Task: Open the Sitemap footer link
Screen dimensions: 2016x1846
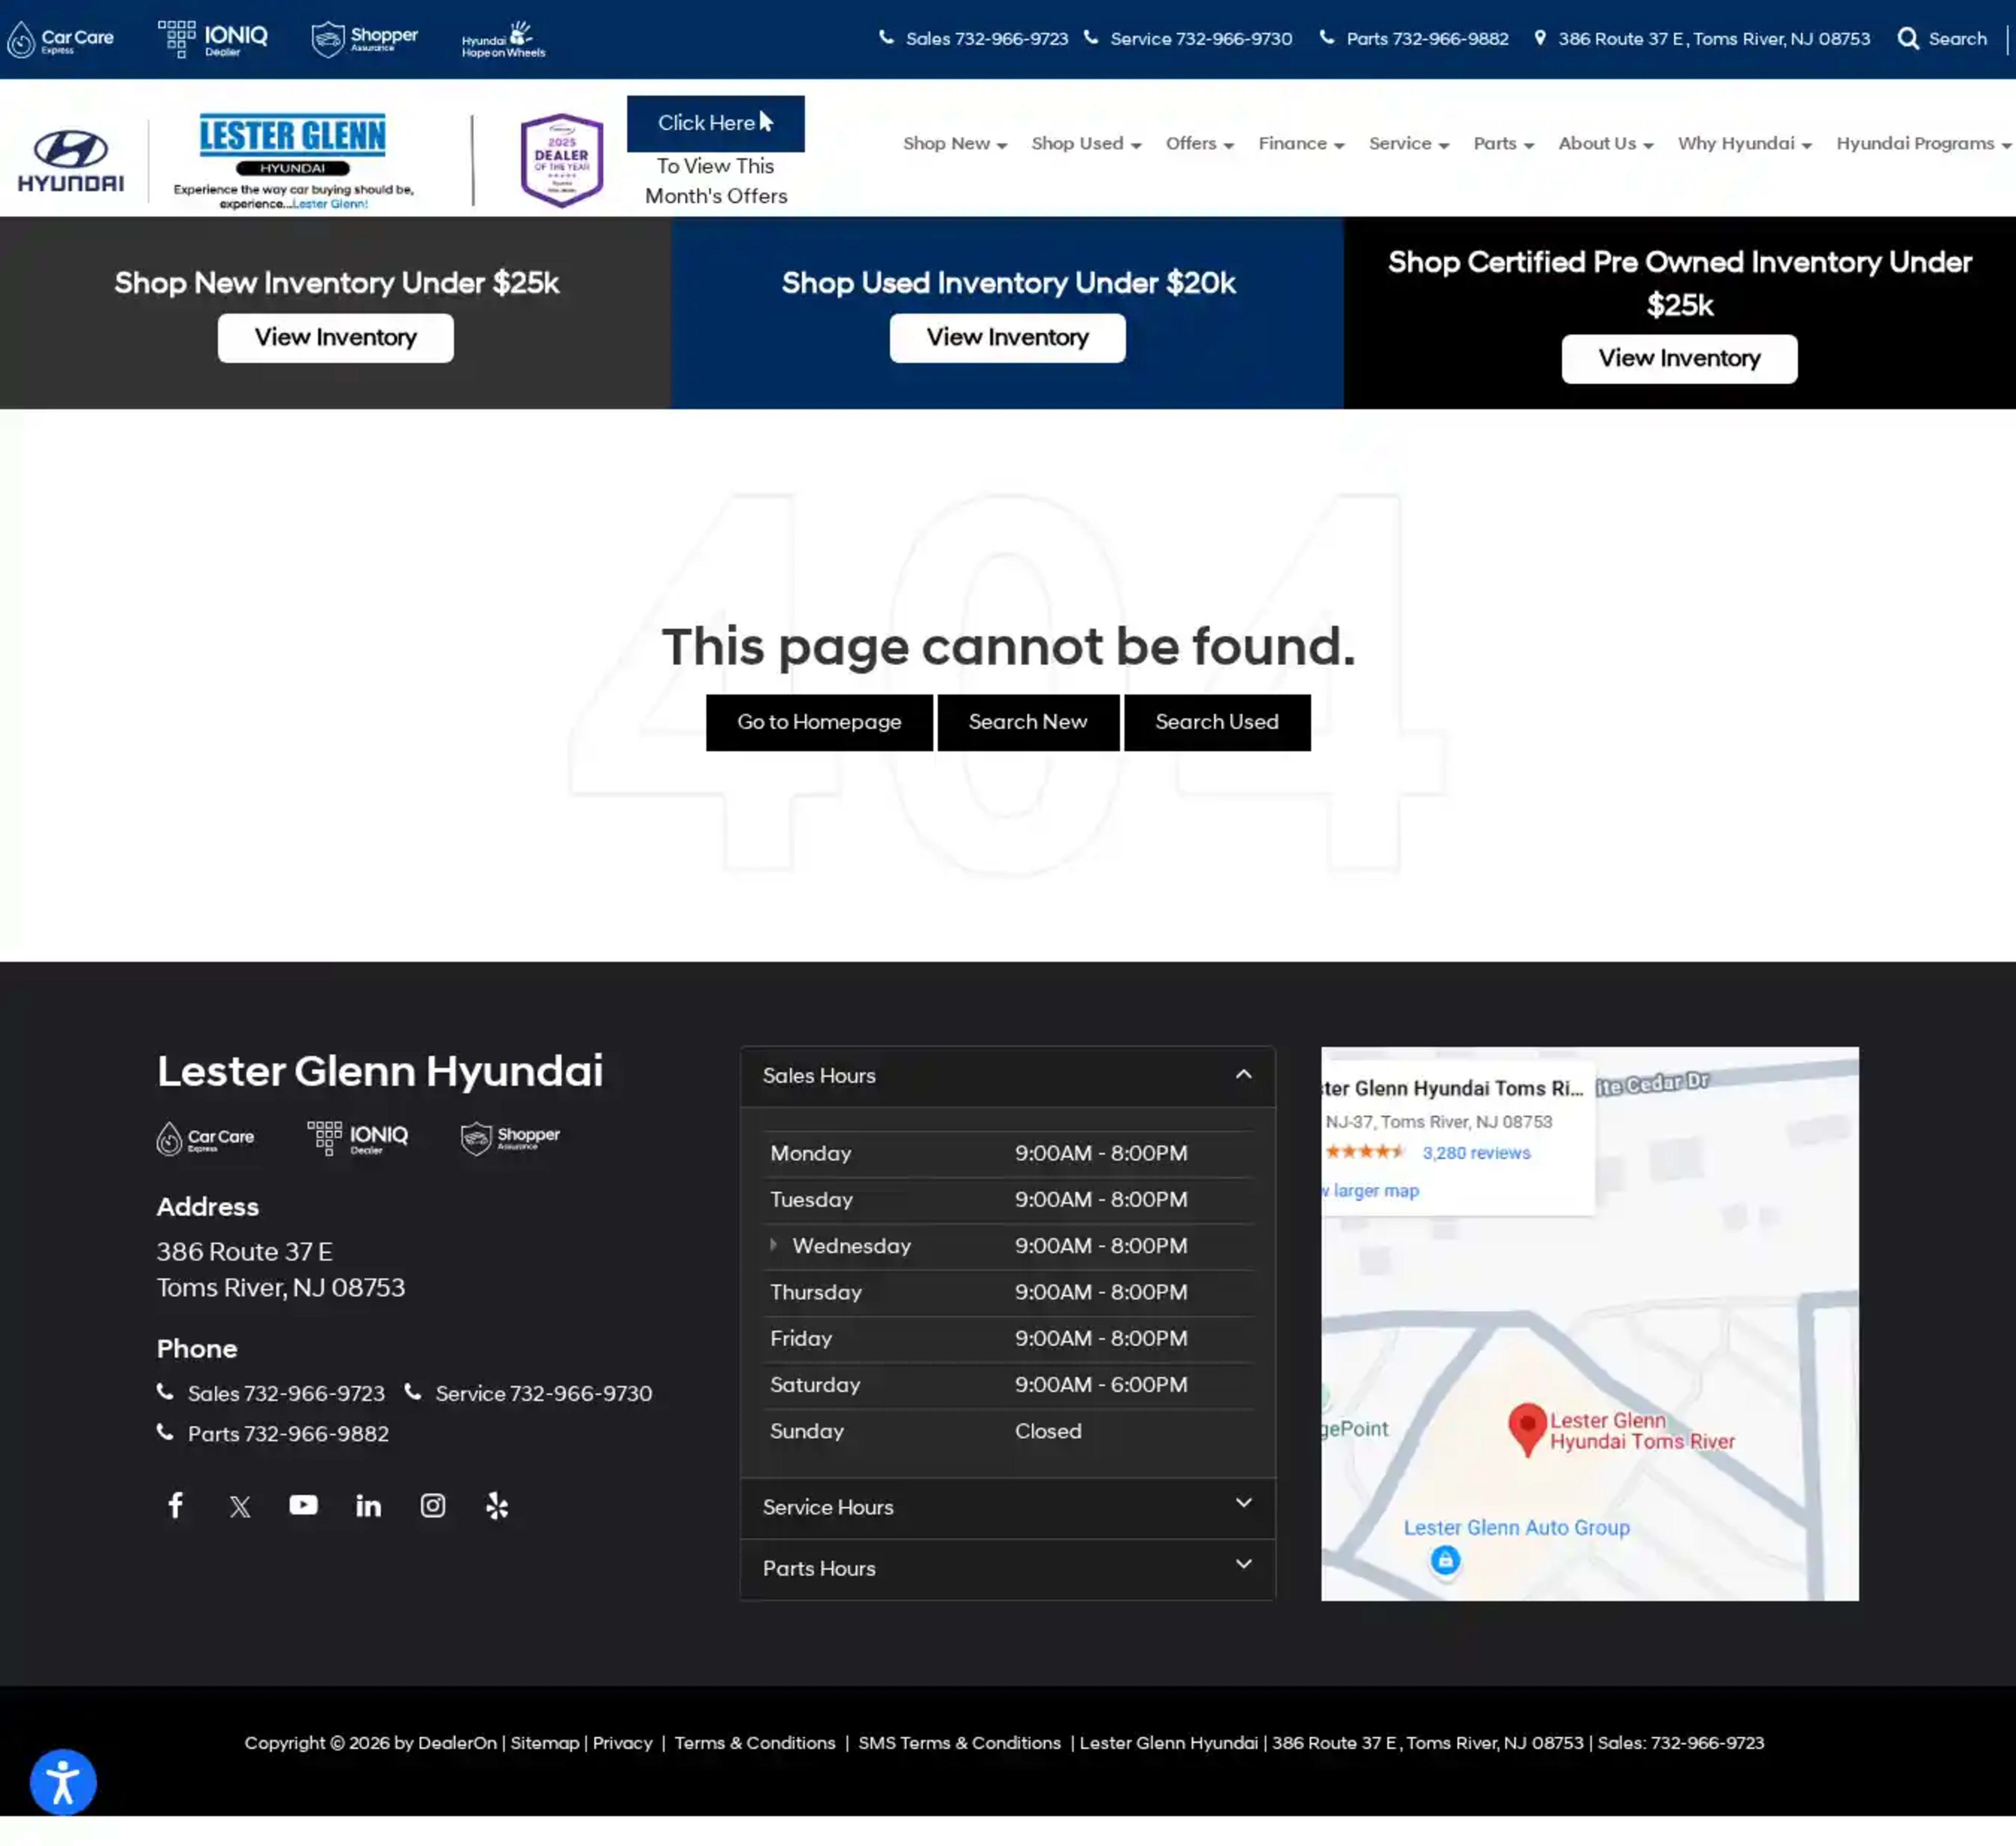Action: click(x=545, y=1743)
